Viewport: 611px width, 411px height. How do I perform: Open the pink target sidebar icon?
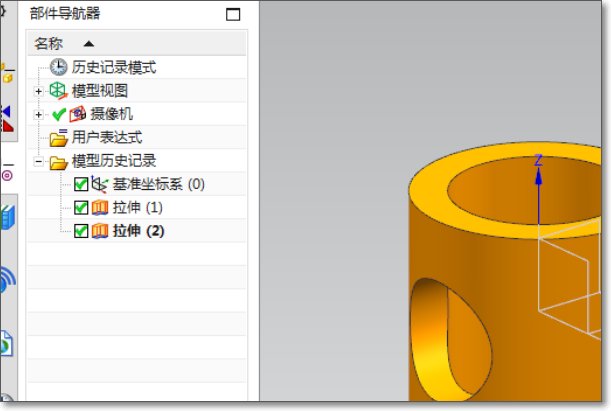coord(7,176)
